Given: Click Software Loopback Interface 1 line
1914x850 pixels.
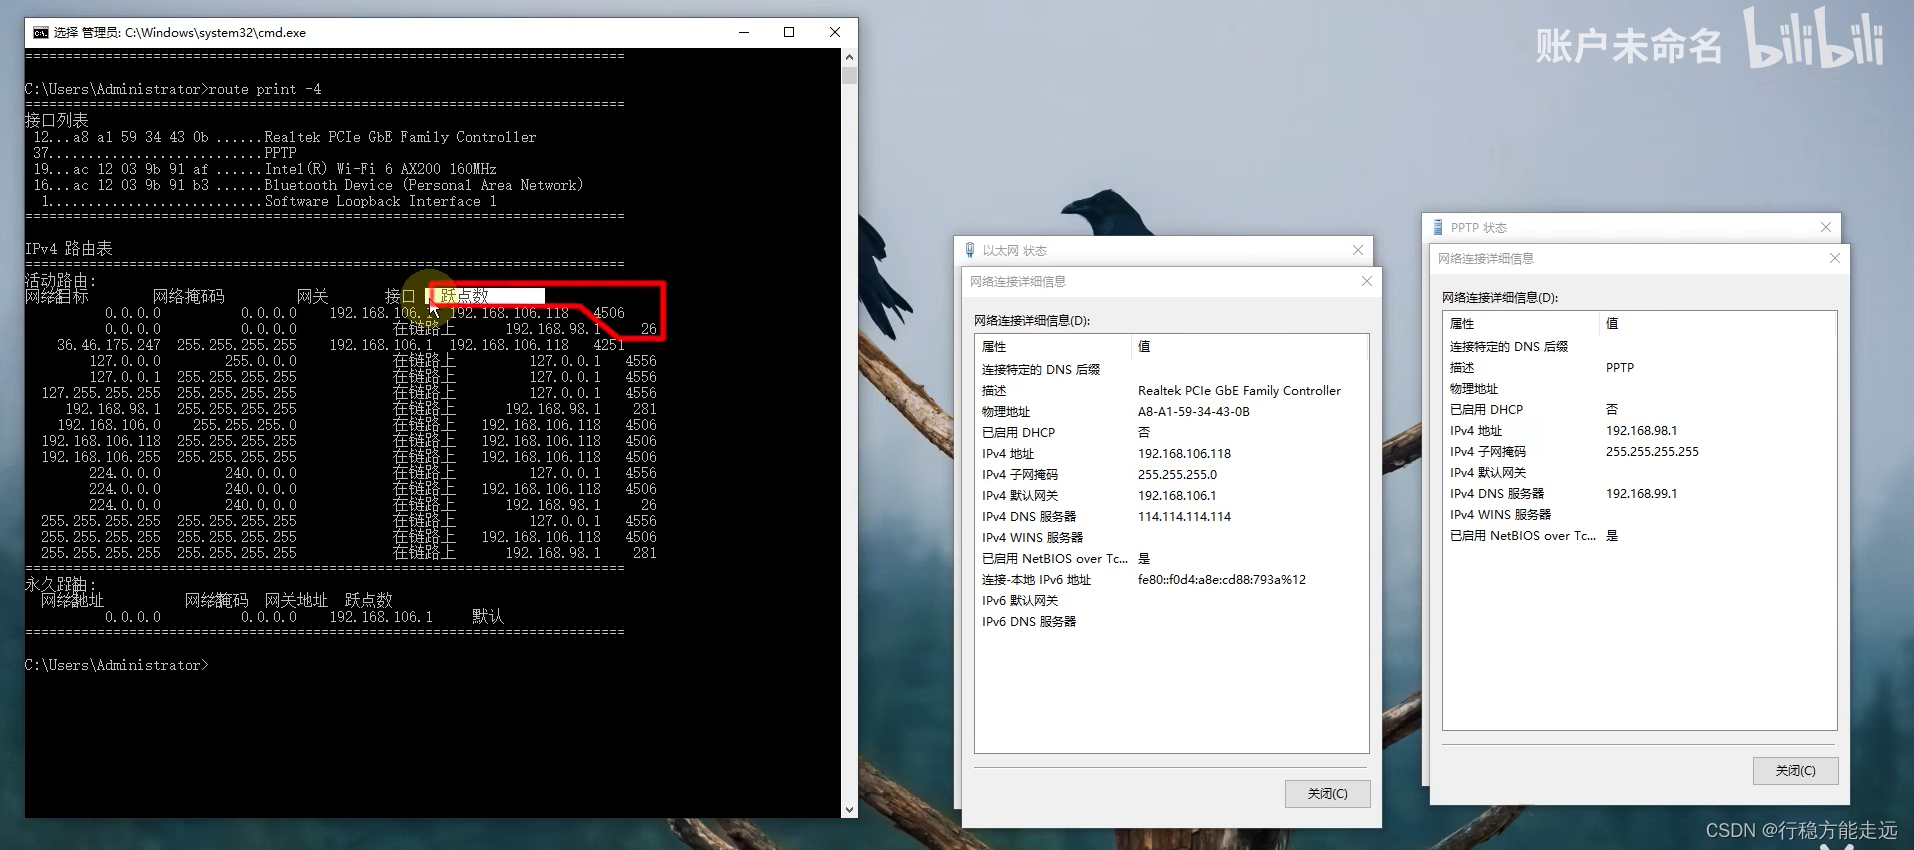Looking at the screenshot, I should click(269, 201).
